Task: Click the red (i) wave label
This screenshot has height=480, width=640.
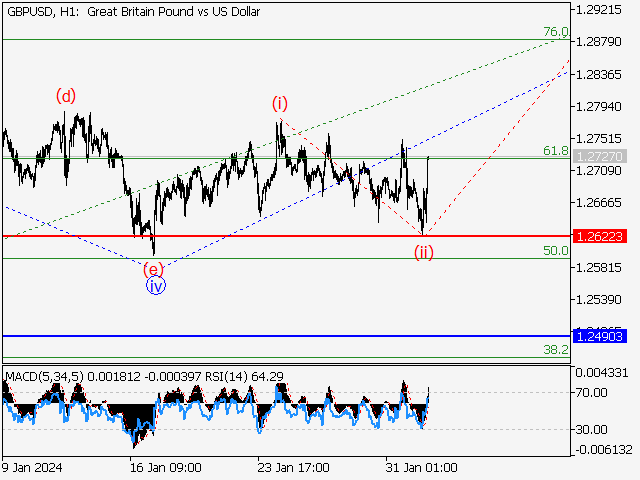Action: click(x=280, y=104)
